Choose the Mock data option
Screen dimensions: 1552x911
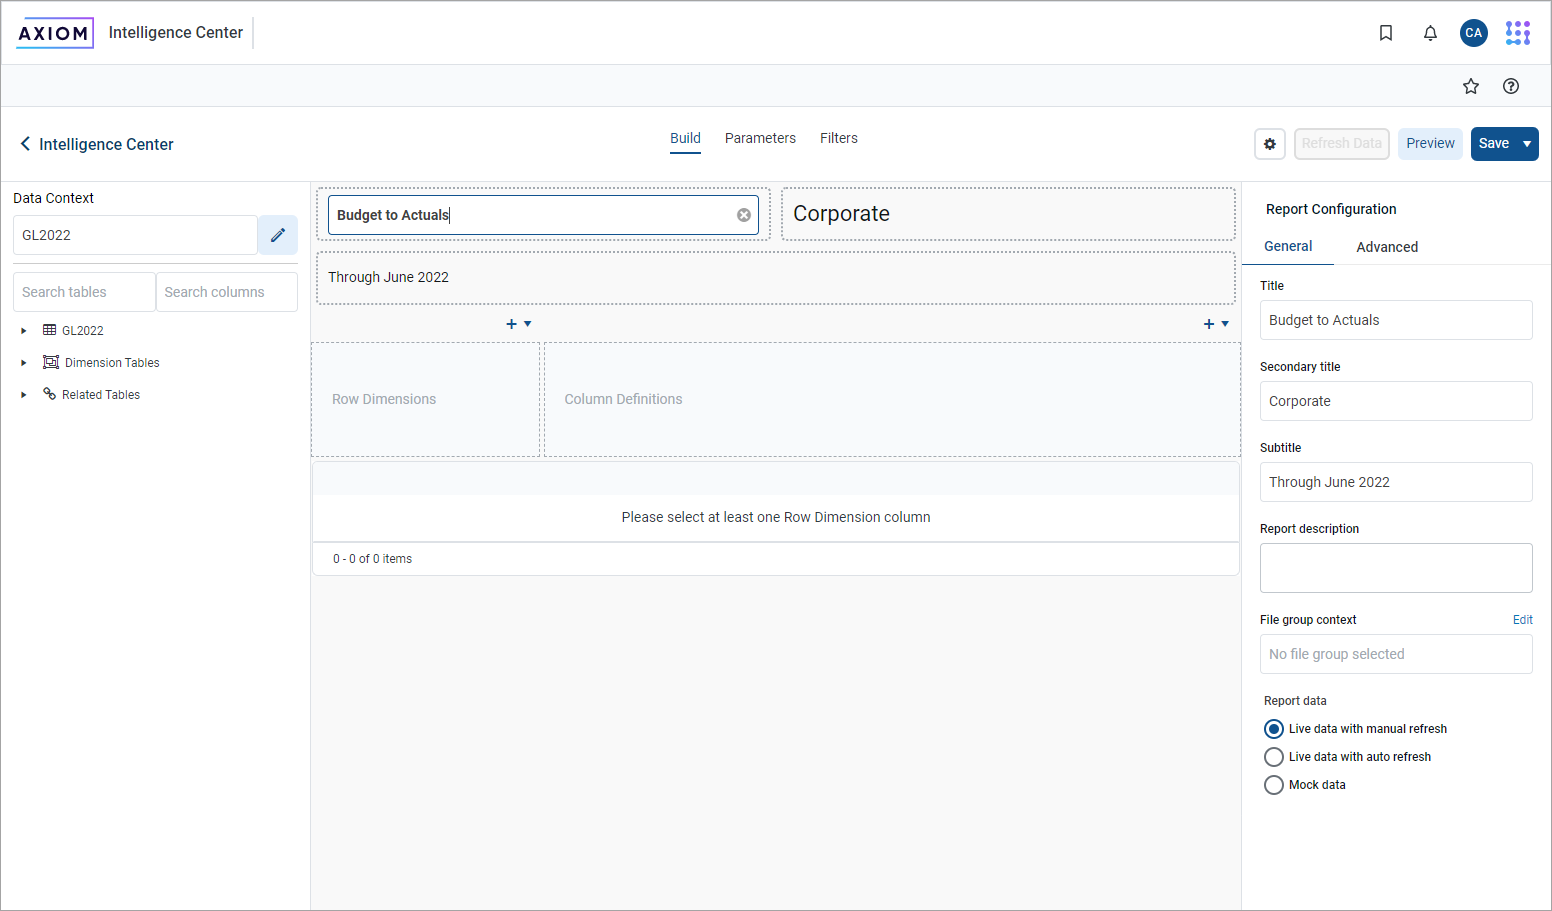tap(1274, 785)
